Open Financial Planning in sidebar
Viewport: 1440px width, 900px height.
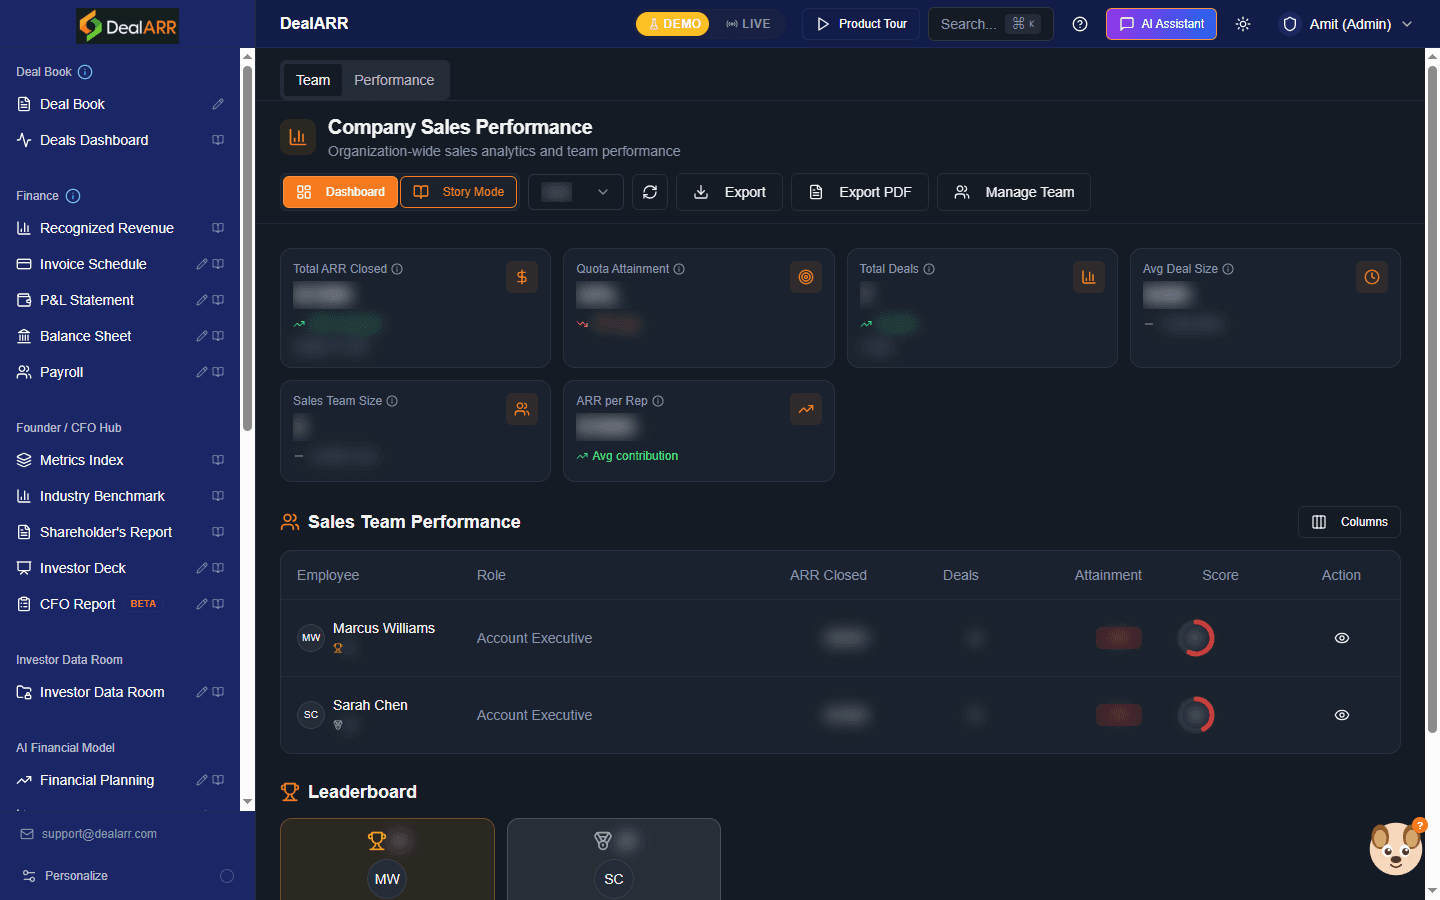tap(97, 780)
